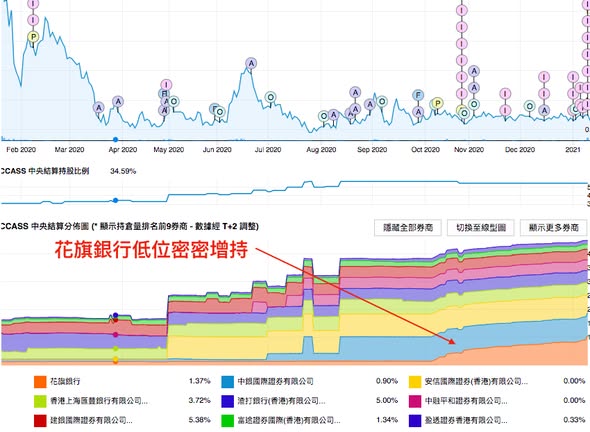Click blue dot on price chart axis near Apr 2020

116,140
